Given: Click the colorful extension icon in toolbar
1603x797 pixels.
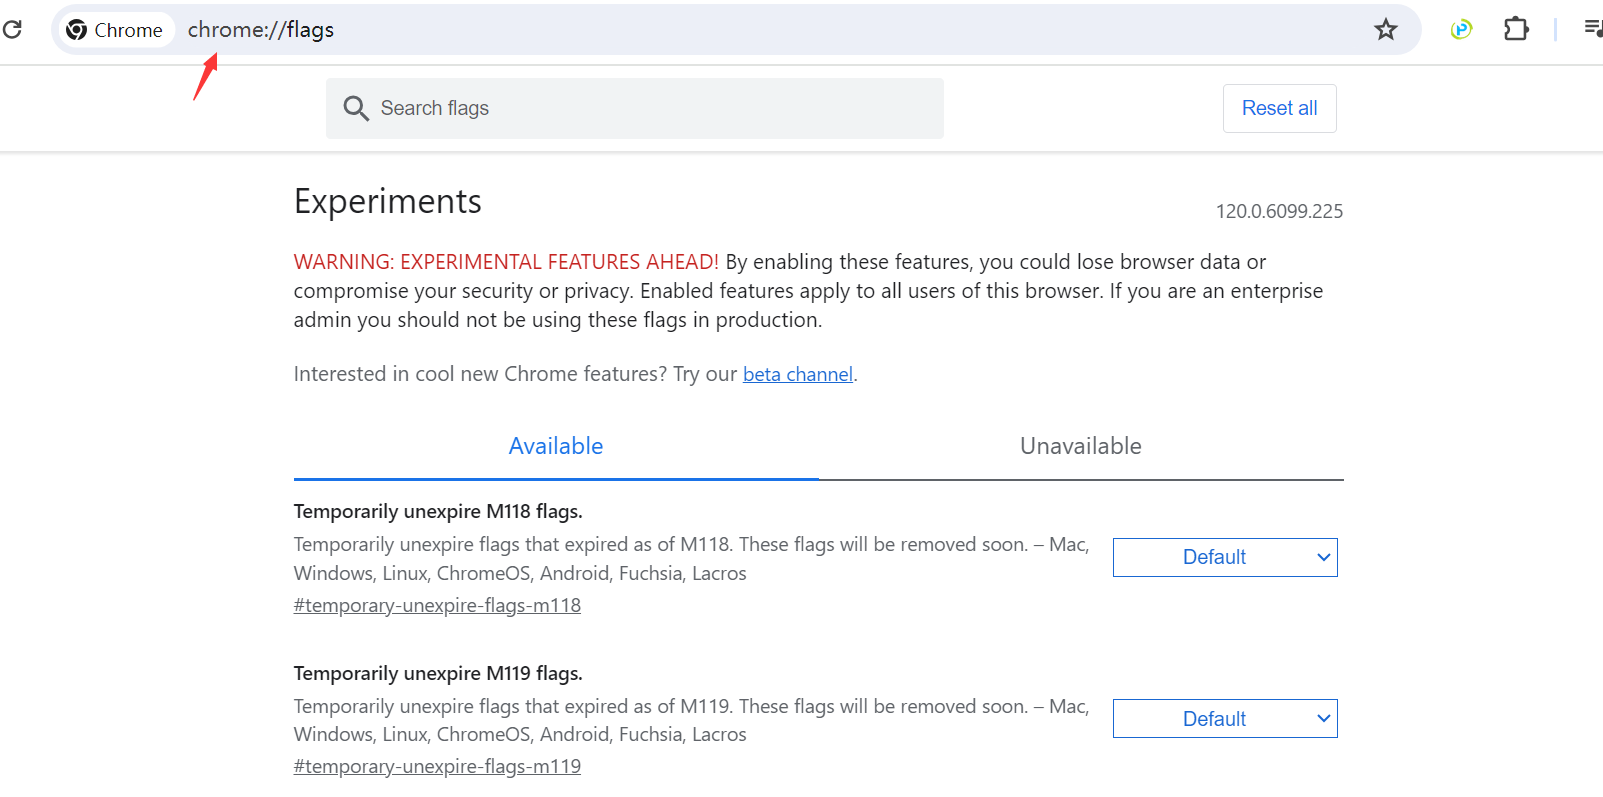Looking at the screenshot, I should (1461, 30).
